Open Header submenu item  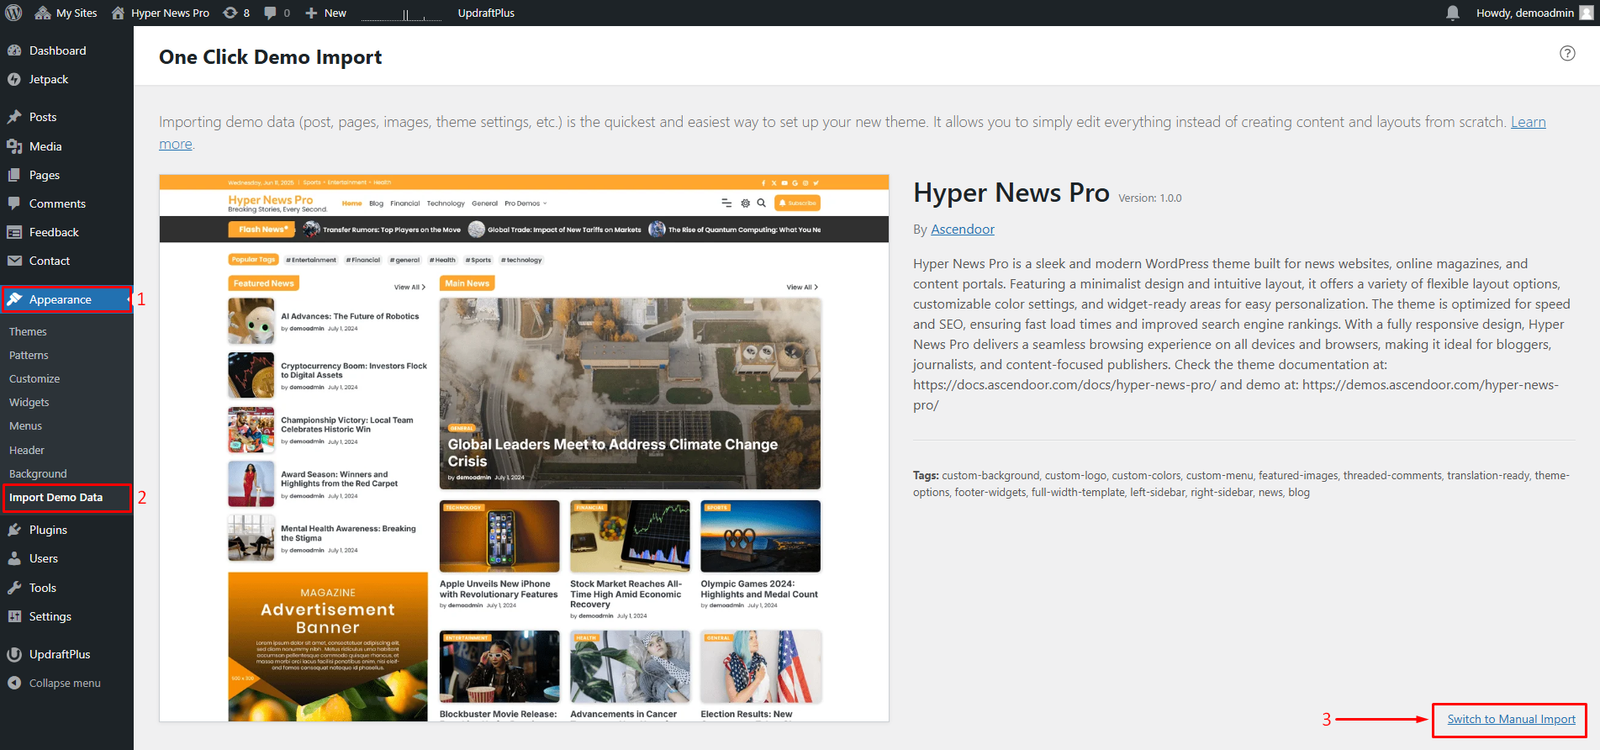[27, 451]
